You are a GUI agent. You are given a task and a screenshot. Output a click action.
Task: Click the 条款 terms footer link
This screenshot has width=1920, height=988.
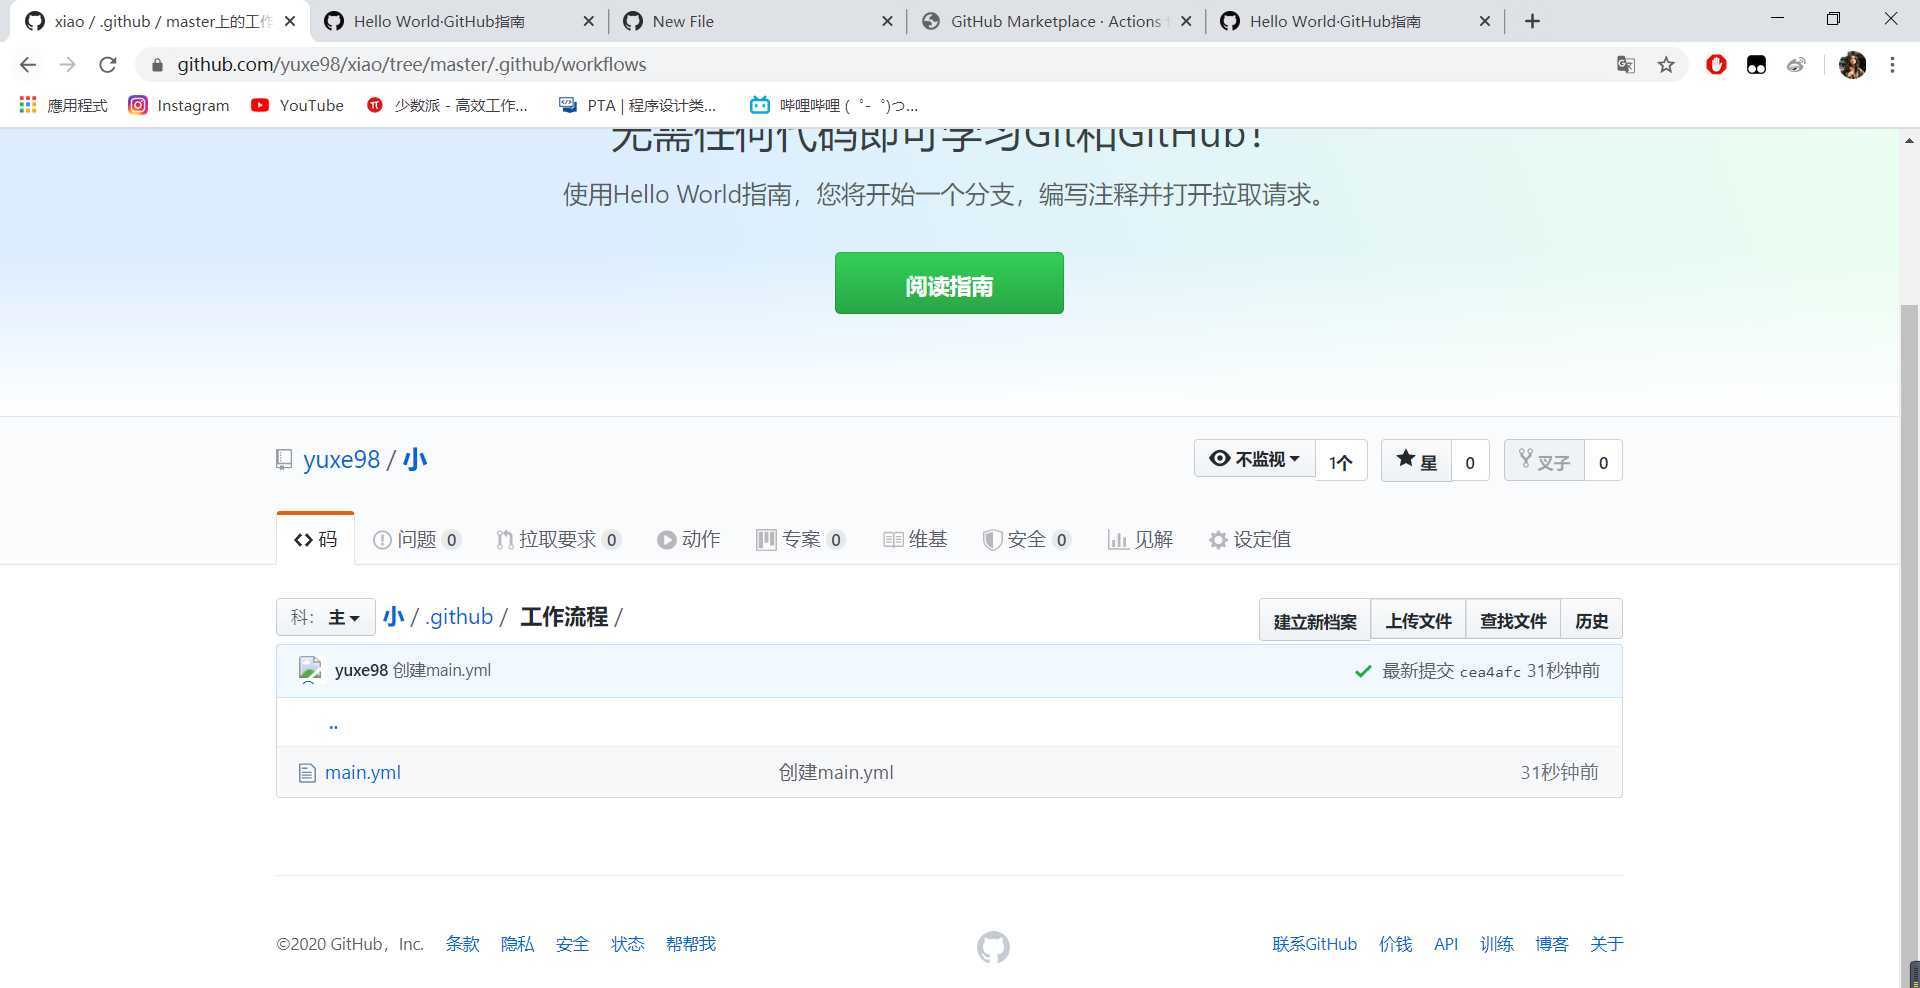tap(463, 944)
